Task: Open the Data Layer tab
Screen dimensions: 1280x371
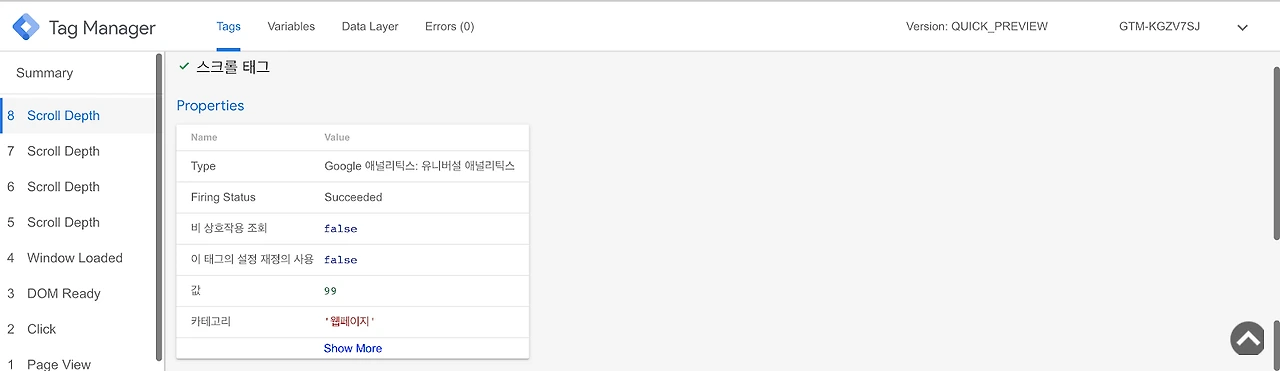Action: 370,26
